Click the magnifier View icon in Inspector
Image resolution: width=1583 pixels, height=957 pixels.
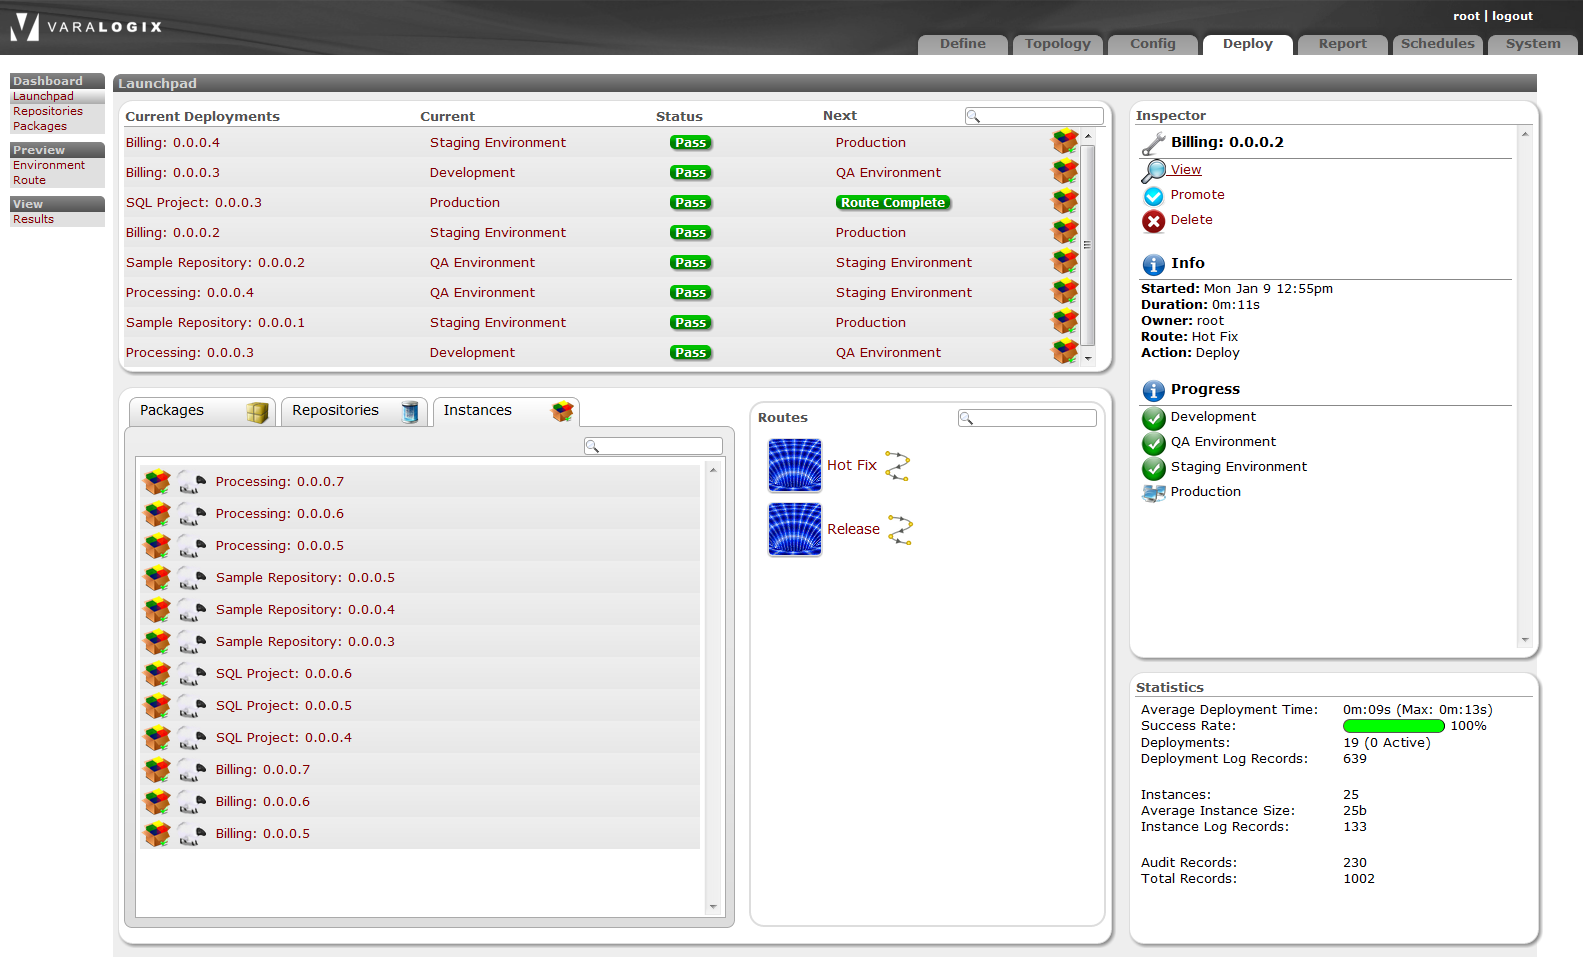tap(1154, 171)
